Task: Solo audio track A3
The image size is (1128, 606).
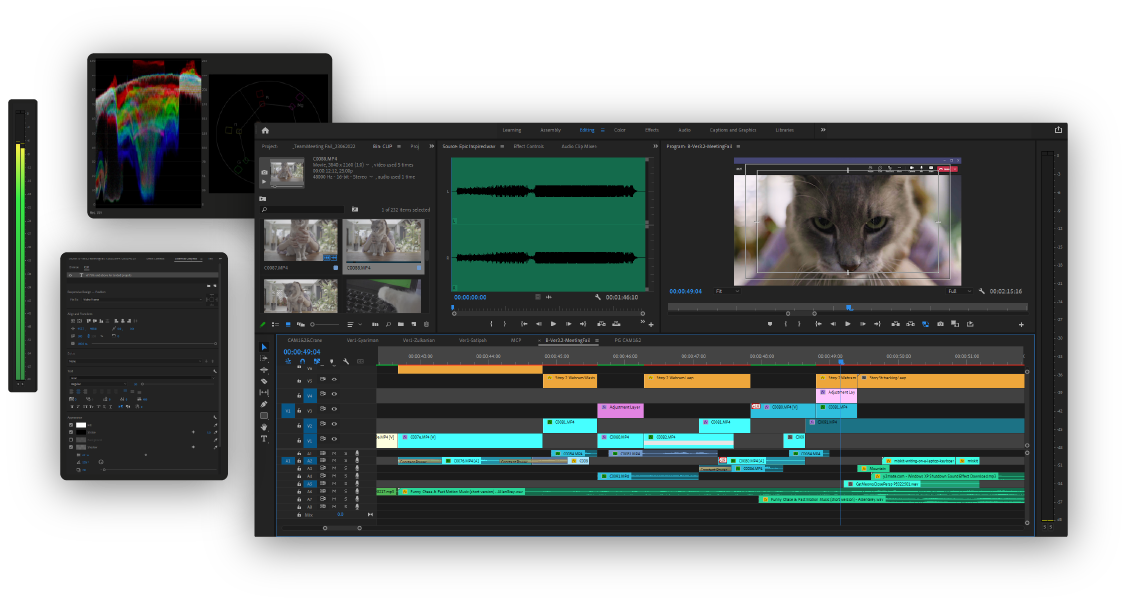Action: pos(345,469)
